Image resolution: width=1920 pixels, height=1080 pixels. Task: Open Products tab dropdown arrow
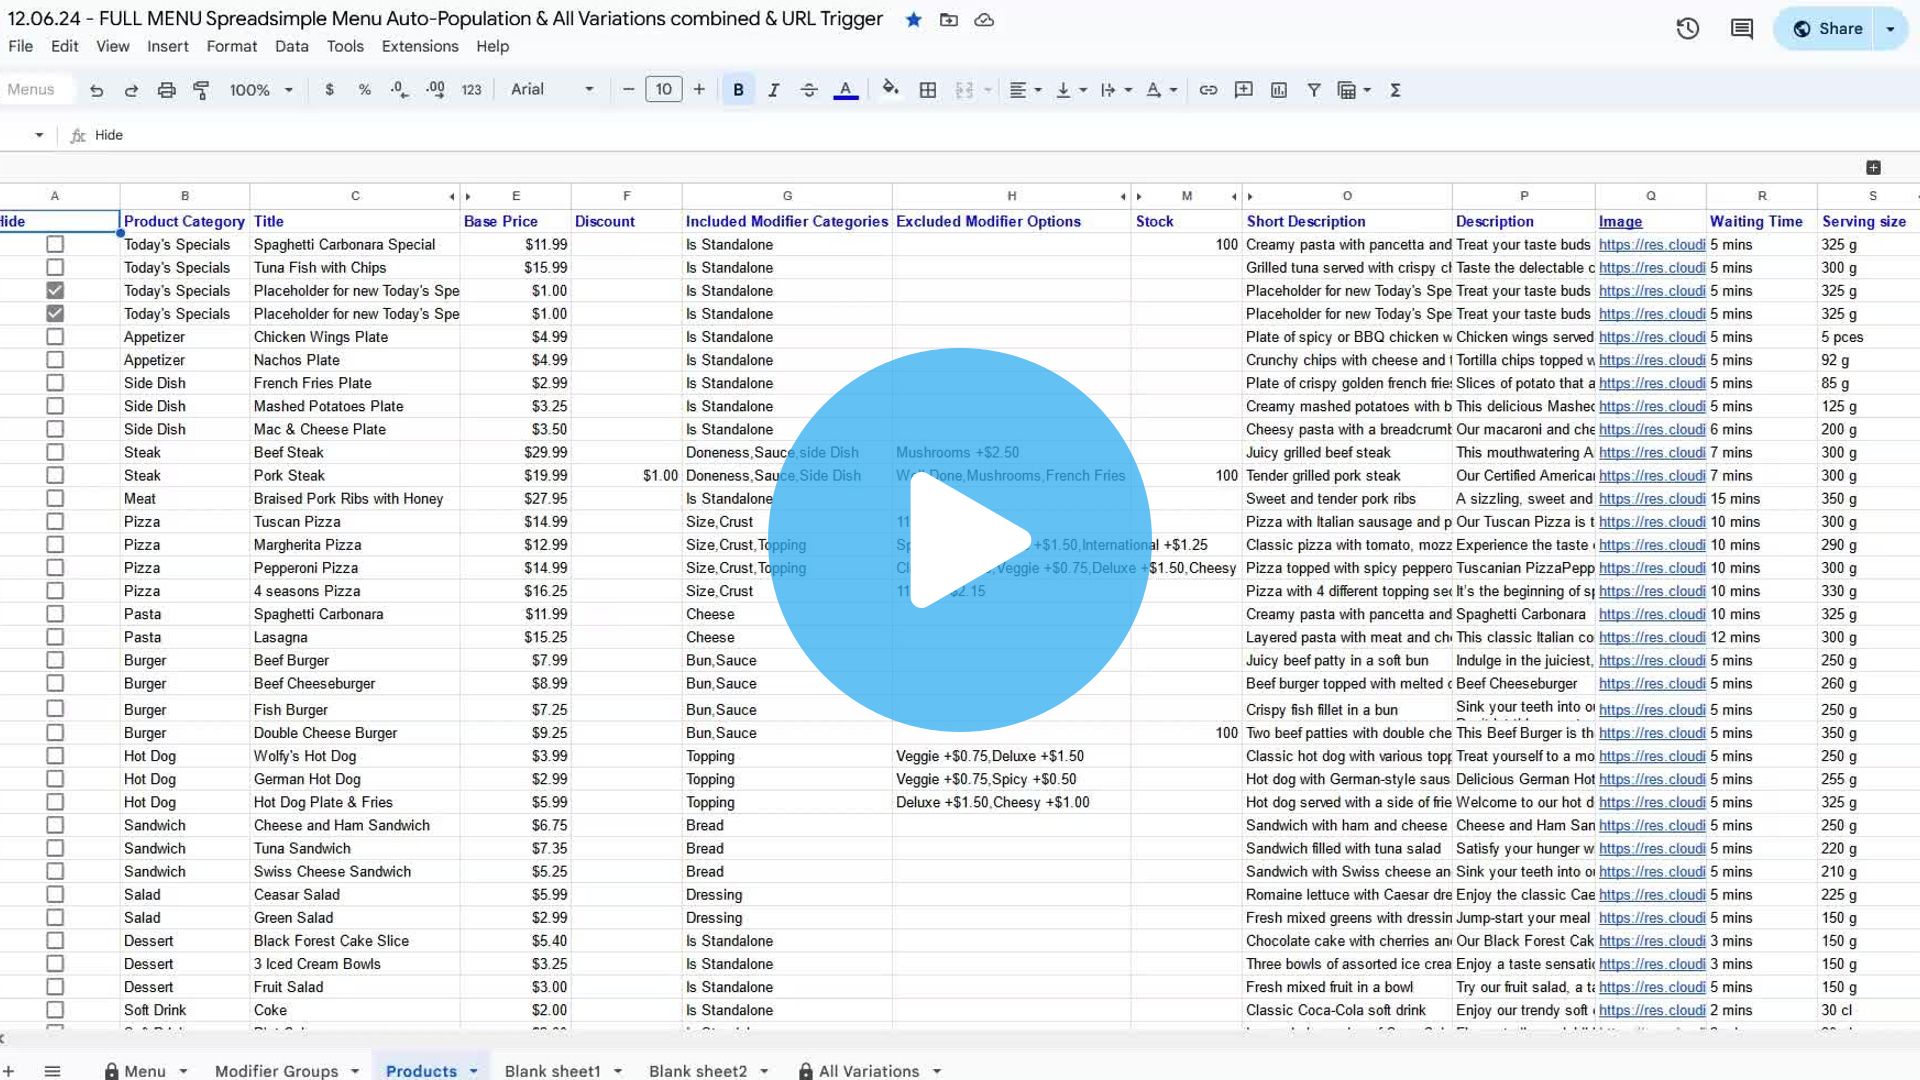(x=473, y=1071)
